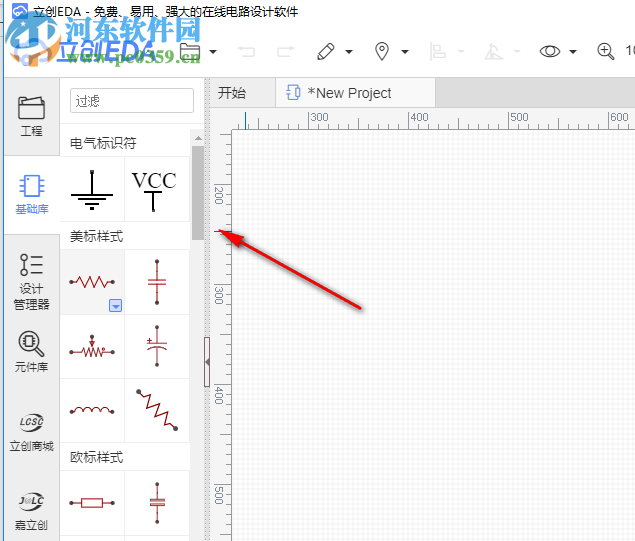The height and width of the screenshot is (541, 635).
Task: Switch to the 开始 tab
Action: tap(232, 93)
